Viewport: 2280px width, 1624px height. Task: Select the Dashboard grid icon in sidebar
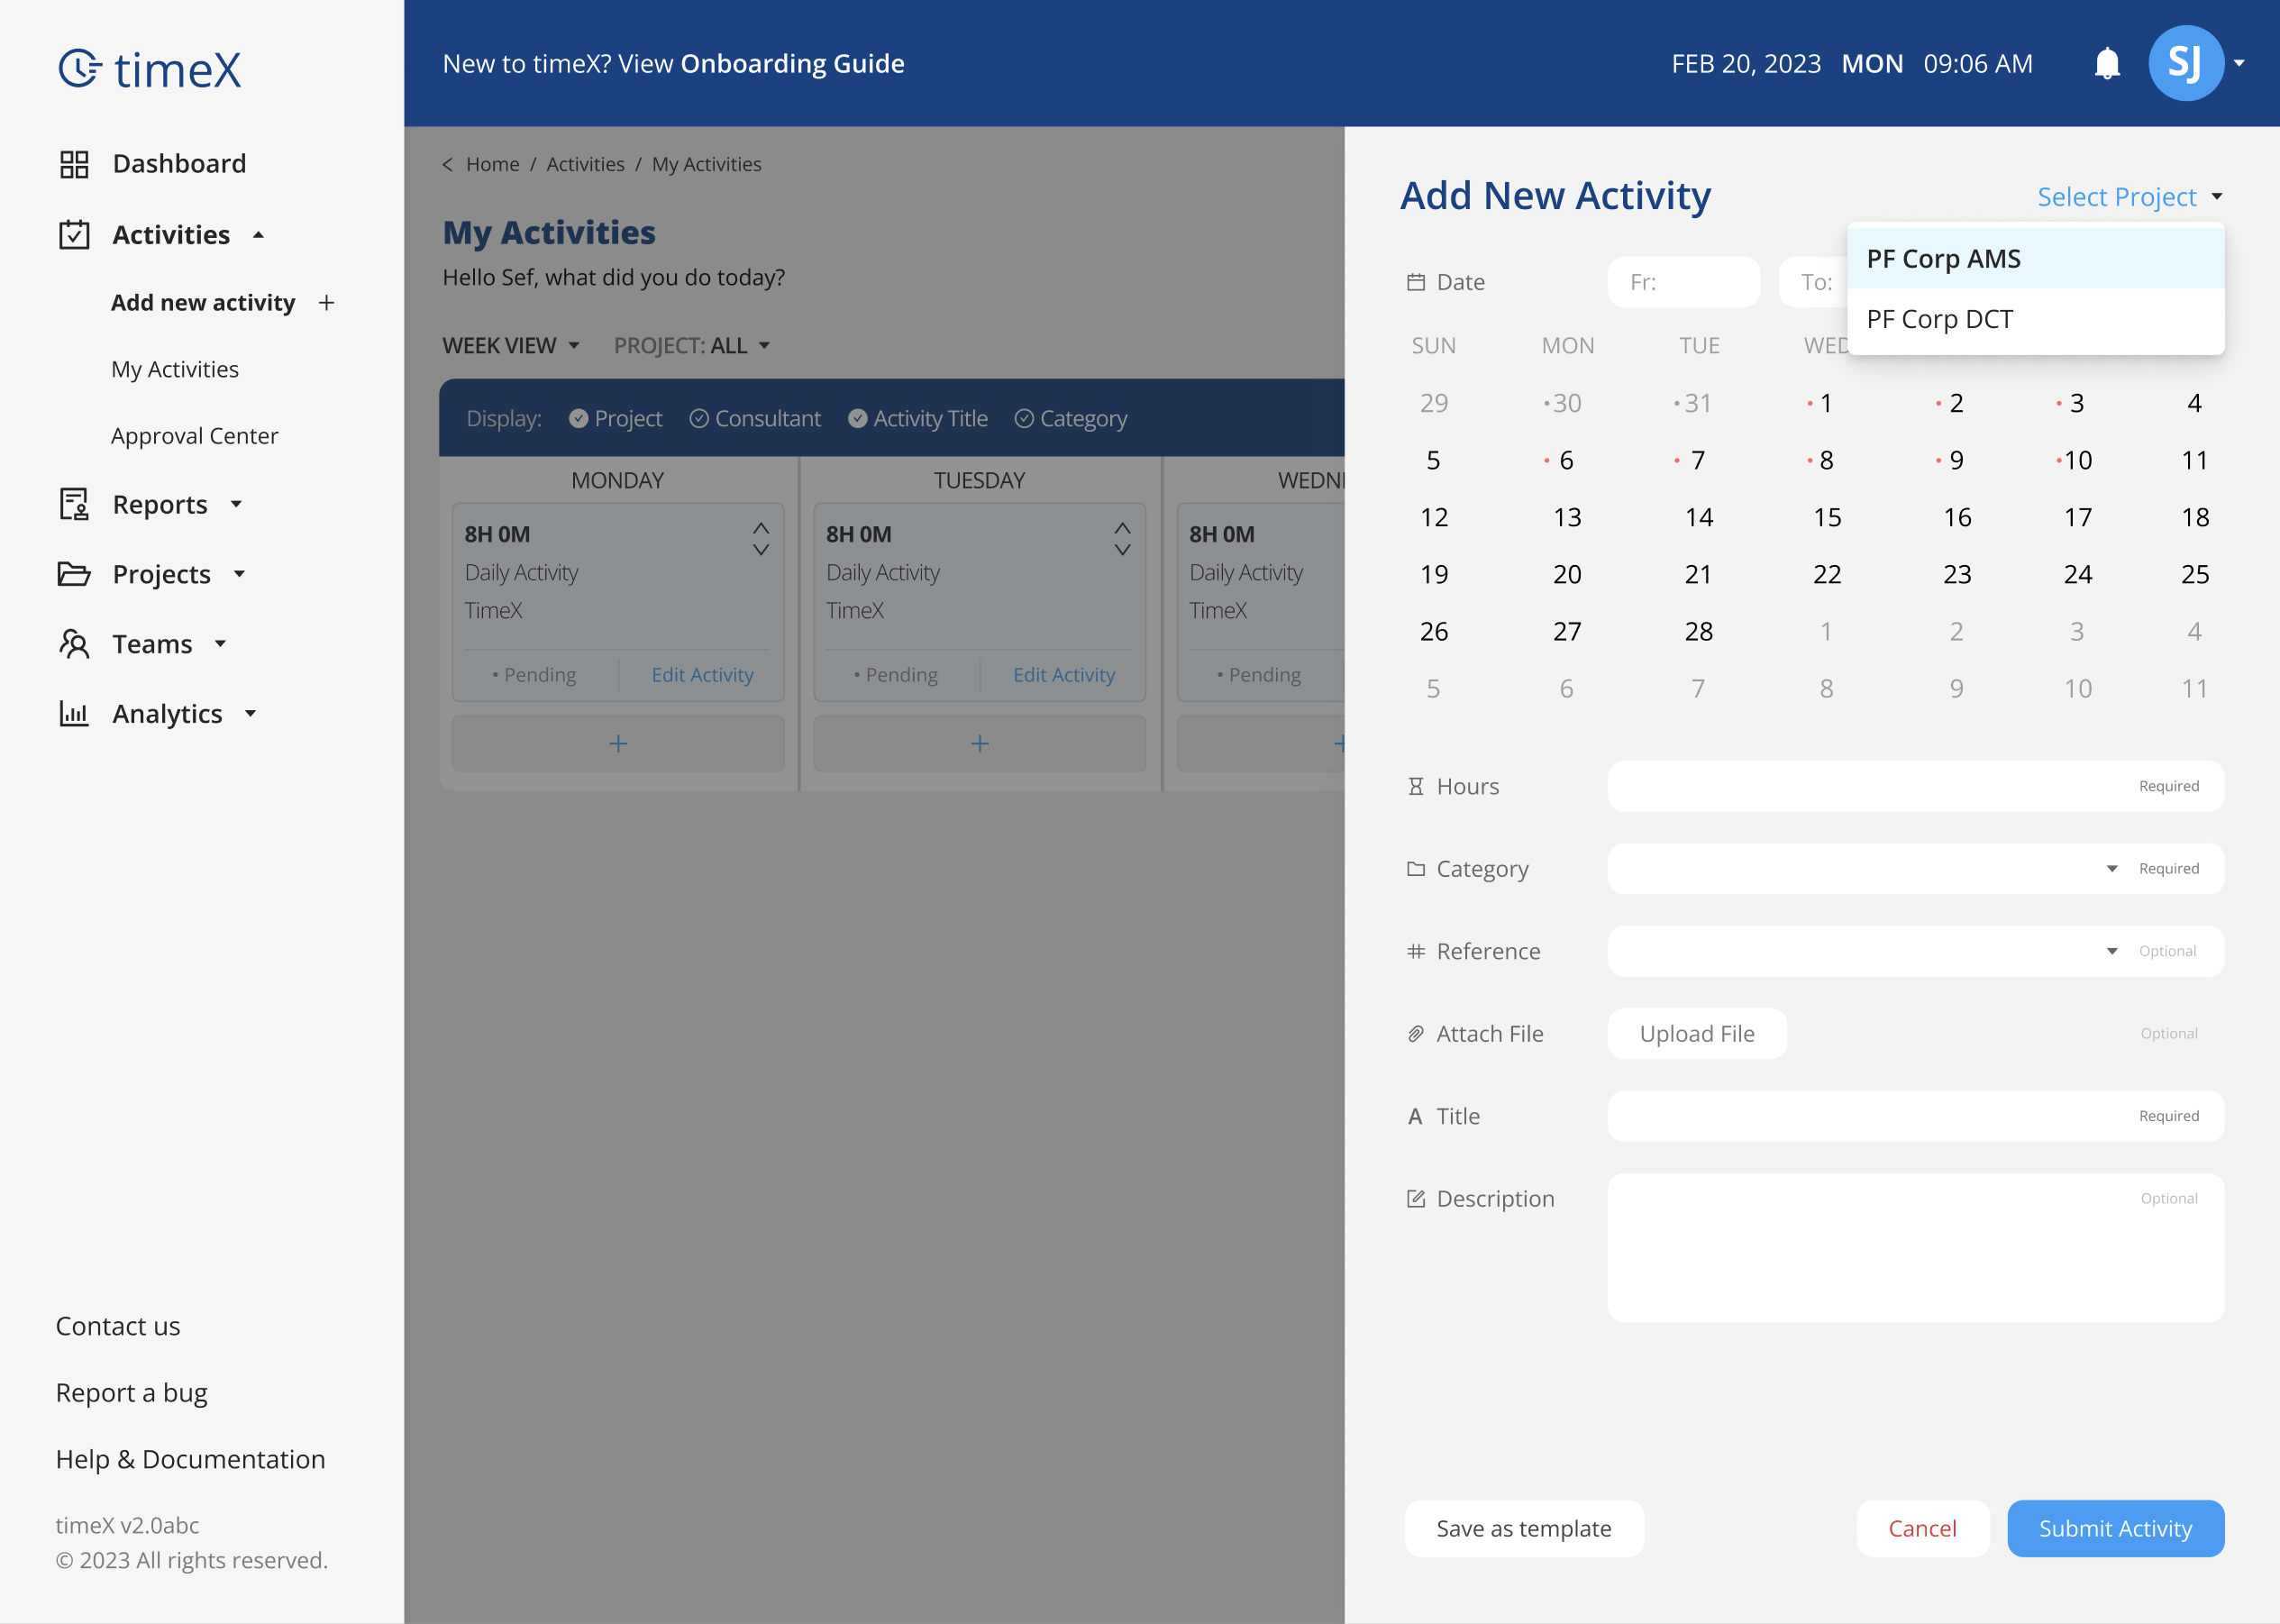(73, 162)
